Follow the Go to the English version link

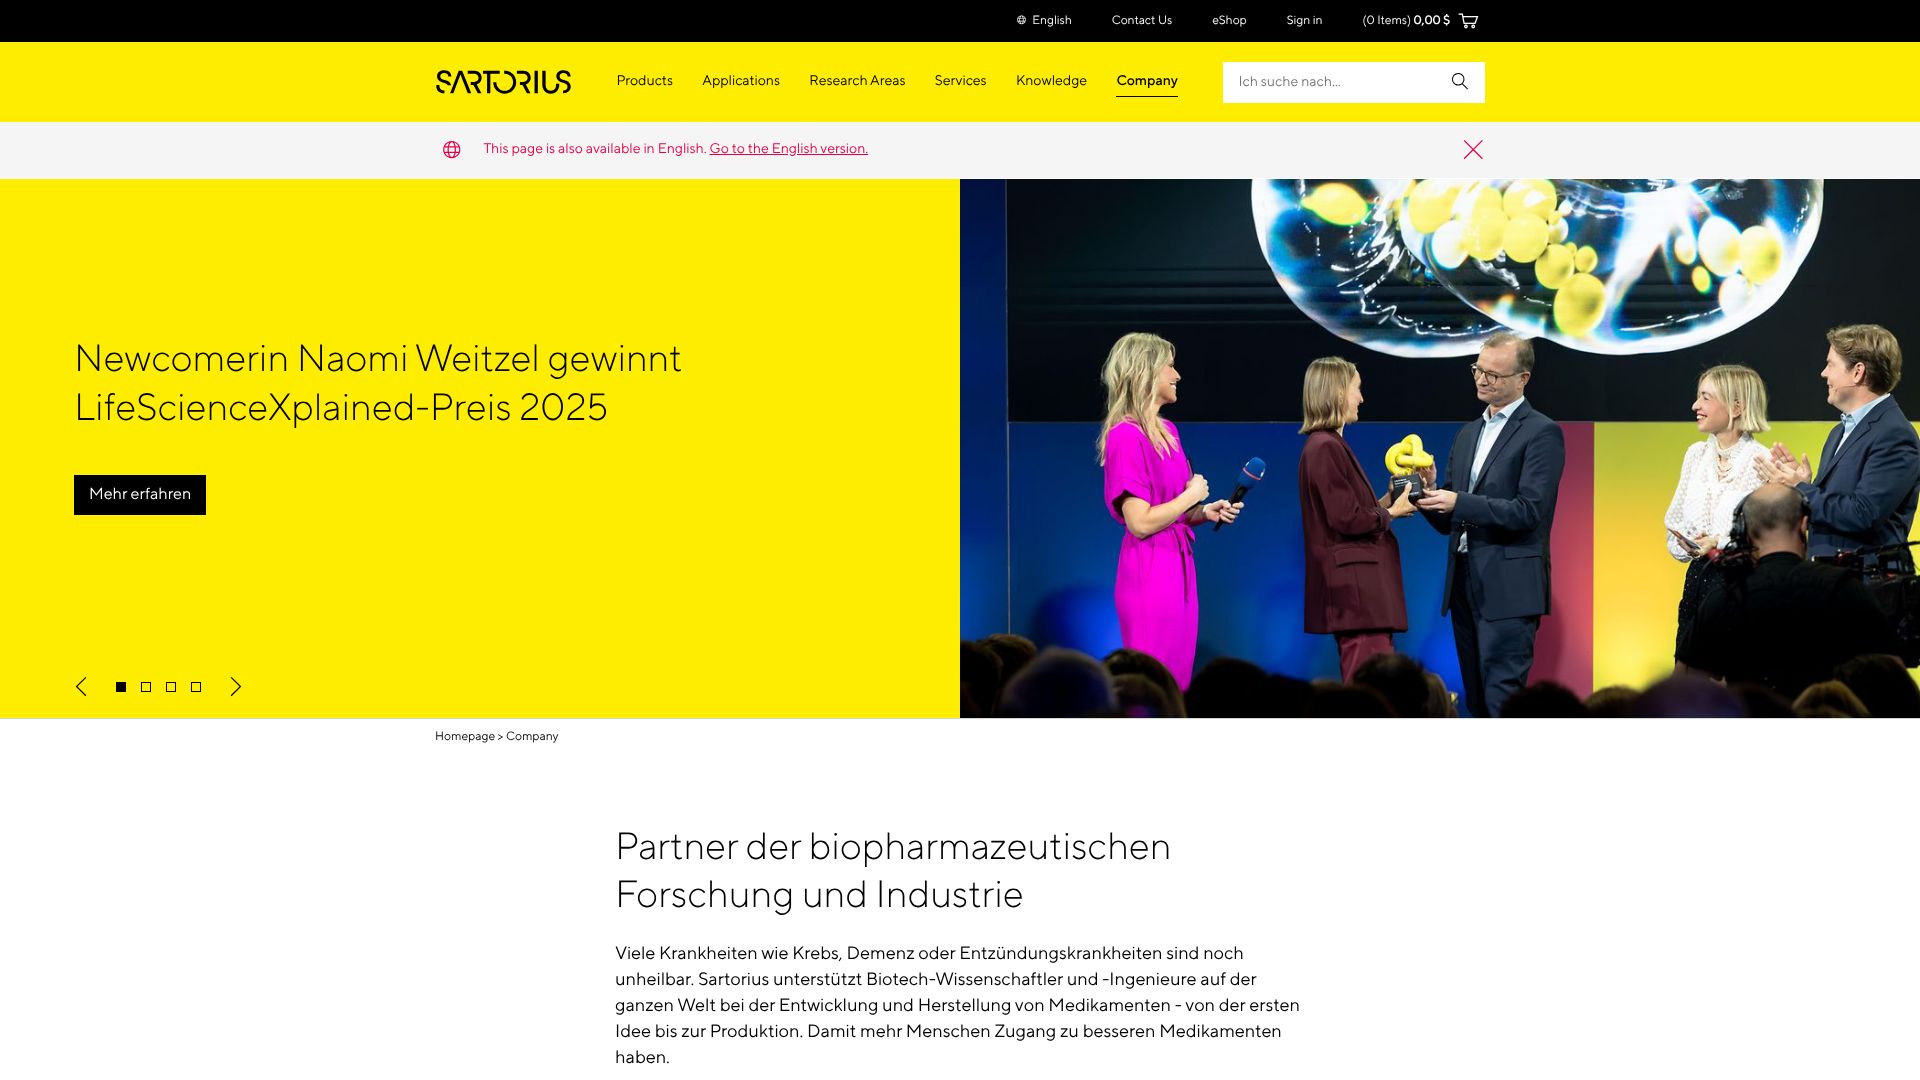click(788, 149)
